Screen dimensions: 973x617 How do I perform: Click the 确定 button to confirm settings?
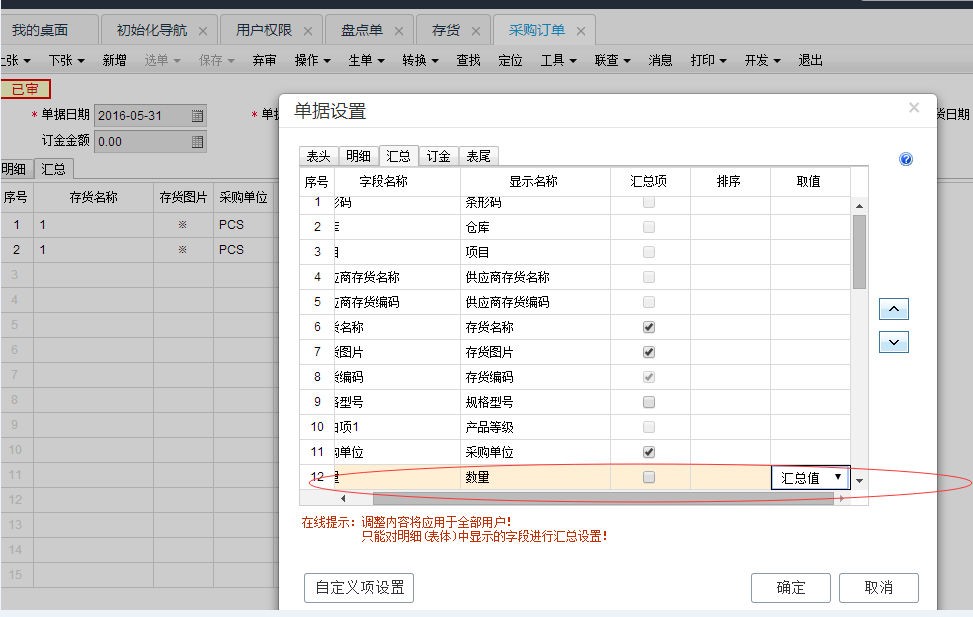790,588
